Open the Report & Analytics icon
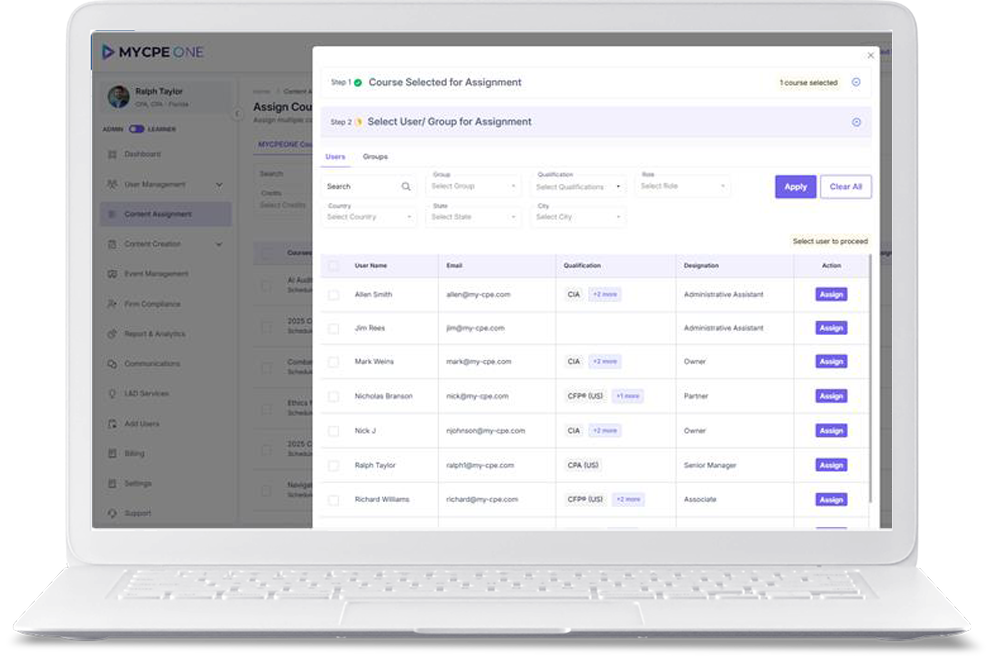Viewport: 992px width, 660px height. coord(113,333)
